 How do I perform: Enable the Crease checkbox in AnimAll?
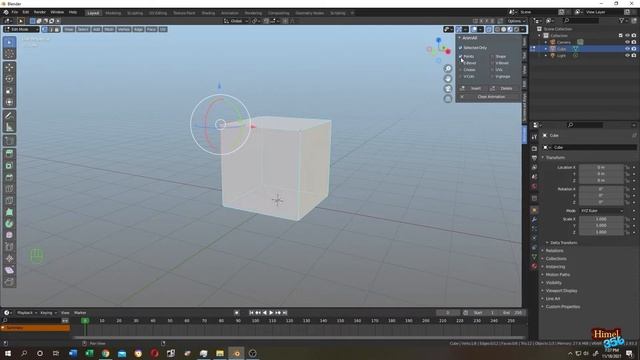point(460,70)
